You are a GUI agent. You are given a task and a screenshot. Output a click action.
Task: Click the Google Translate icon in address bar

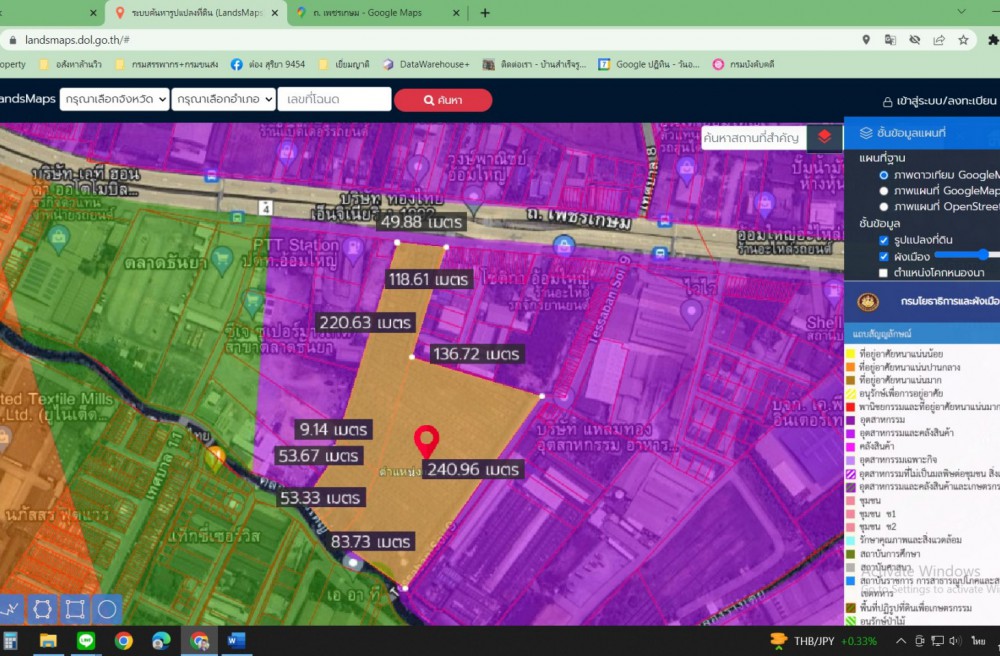click(890, 40)
